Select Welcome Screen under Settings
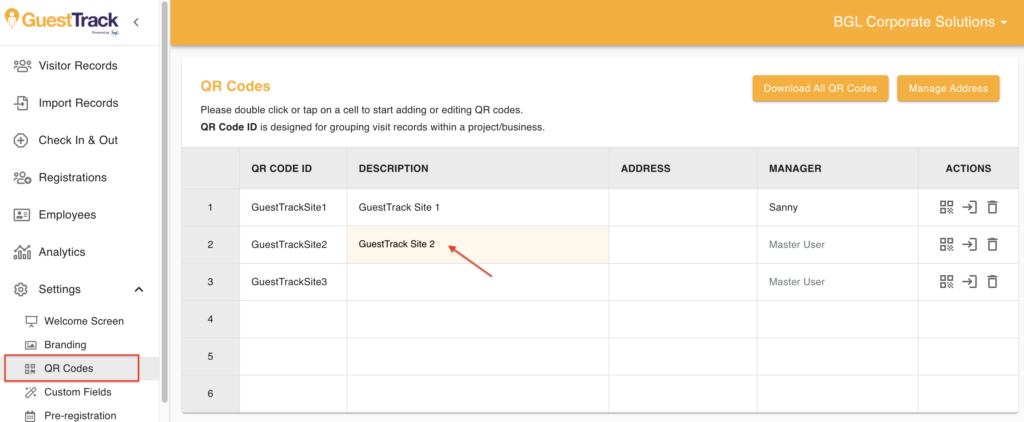 [84, 321]
